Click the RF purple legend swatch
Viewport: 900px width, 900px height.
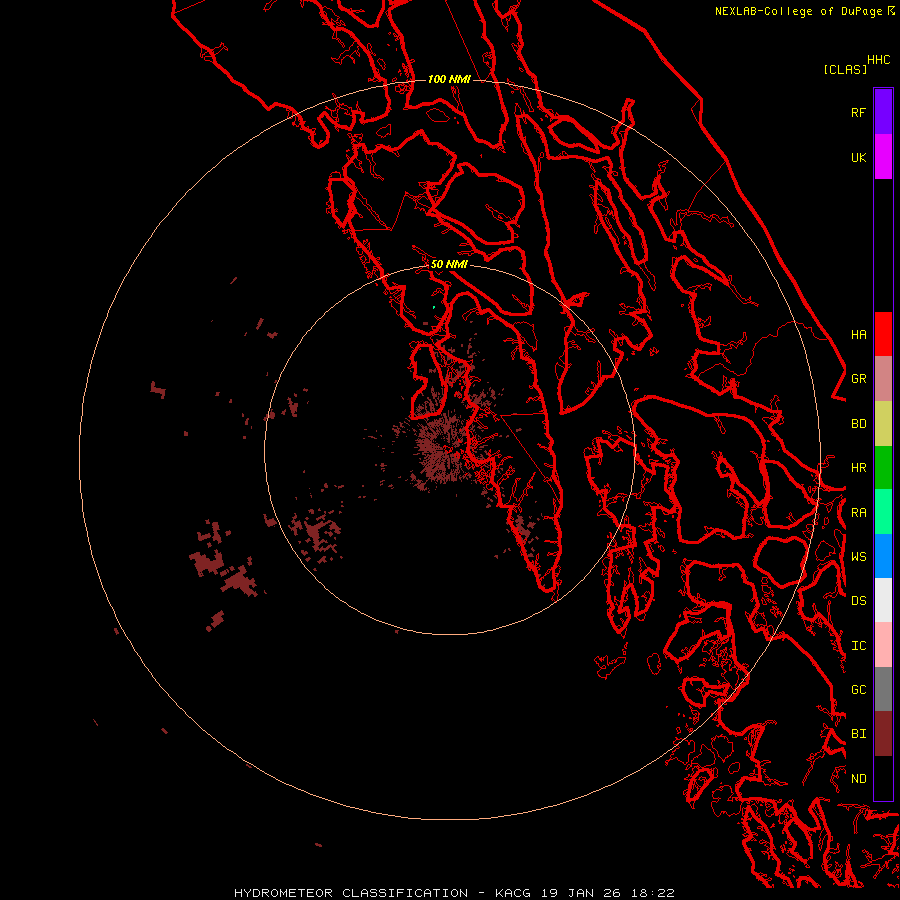click(883, 112)
